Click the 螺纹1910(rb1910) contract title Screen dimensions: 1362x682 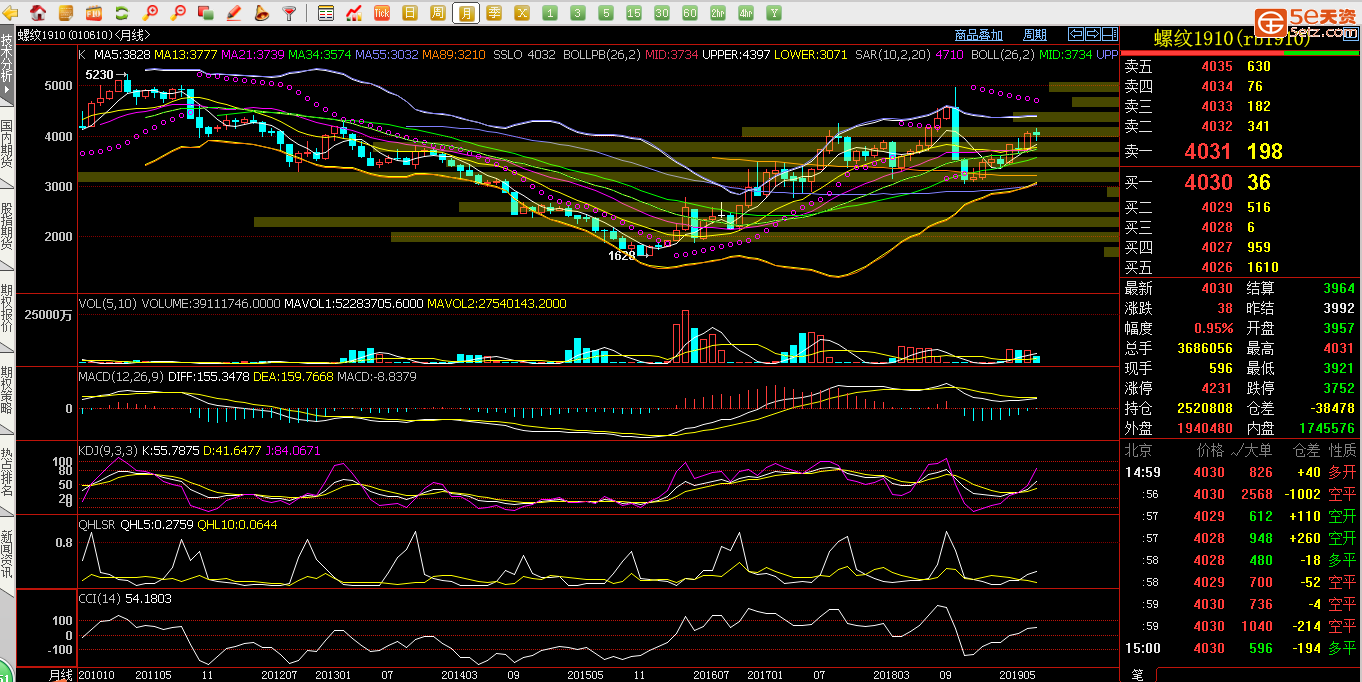(x=1231, y=38)
